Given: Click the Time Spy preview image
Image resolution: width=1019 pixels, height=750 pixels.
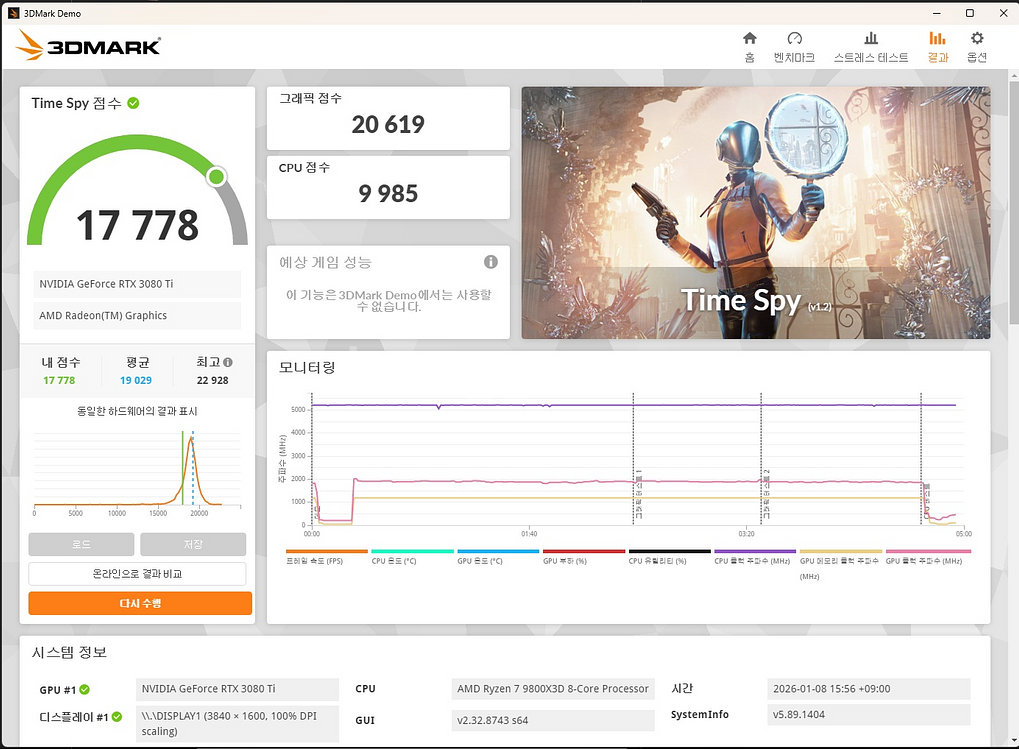Looking at the screenshot, I should (x=755, y=213).
